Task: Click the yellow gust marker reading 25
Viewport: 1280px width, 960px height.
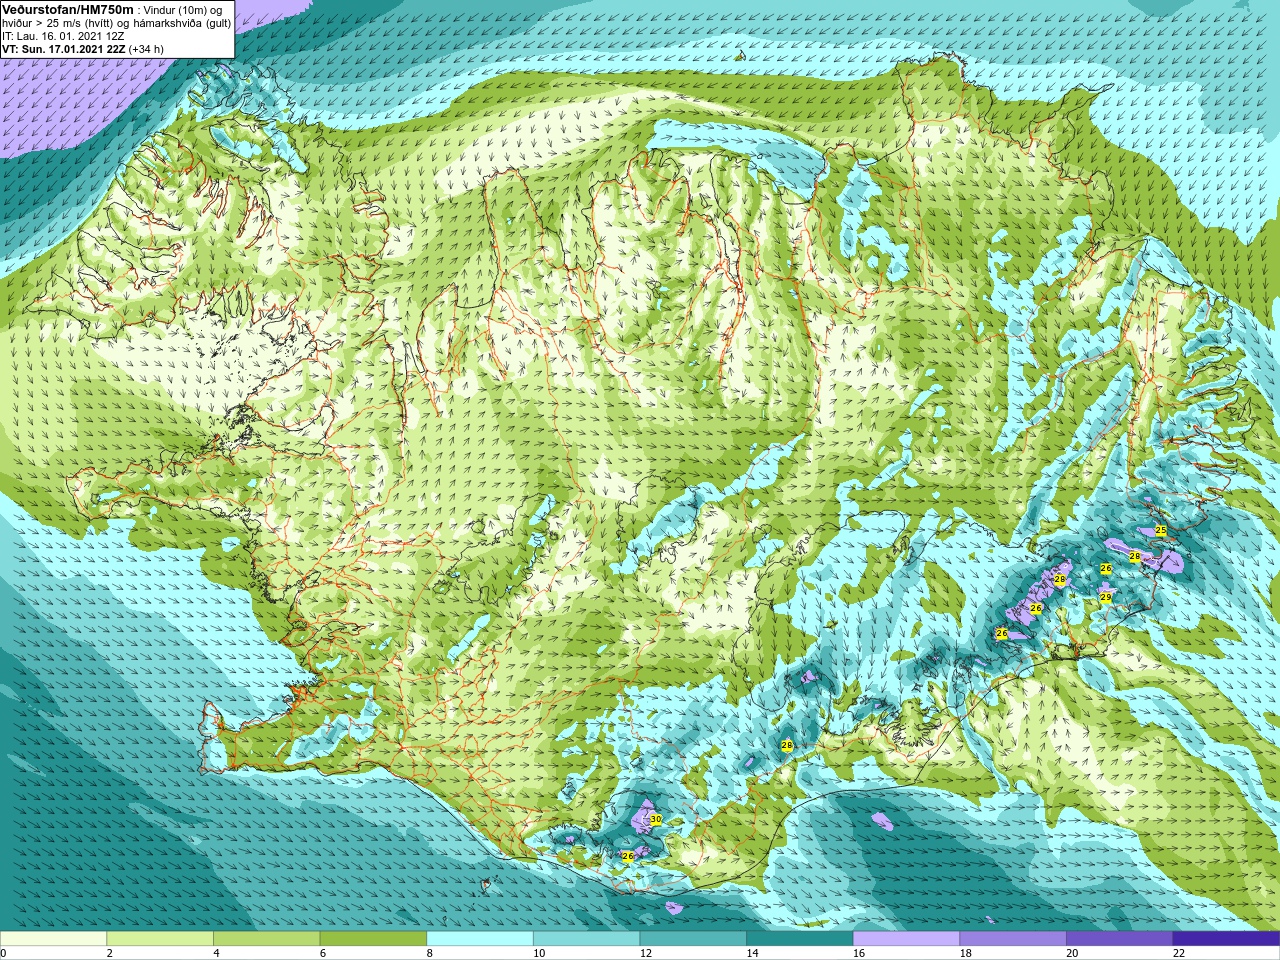Action: point(1160,530)
